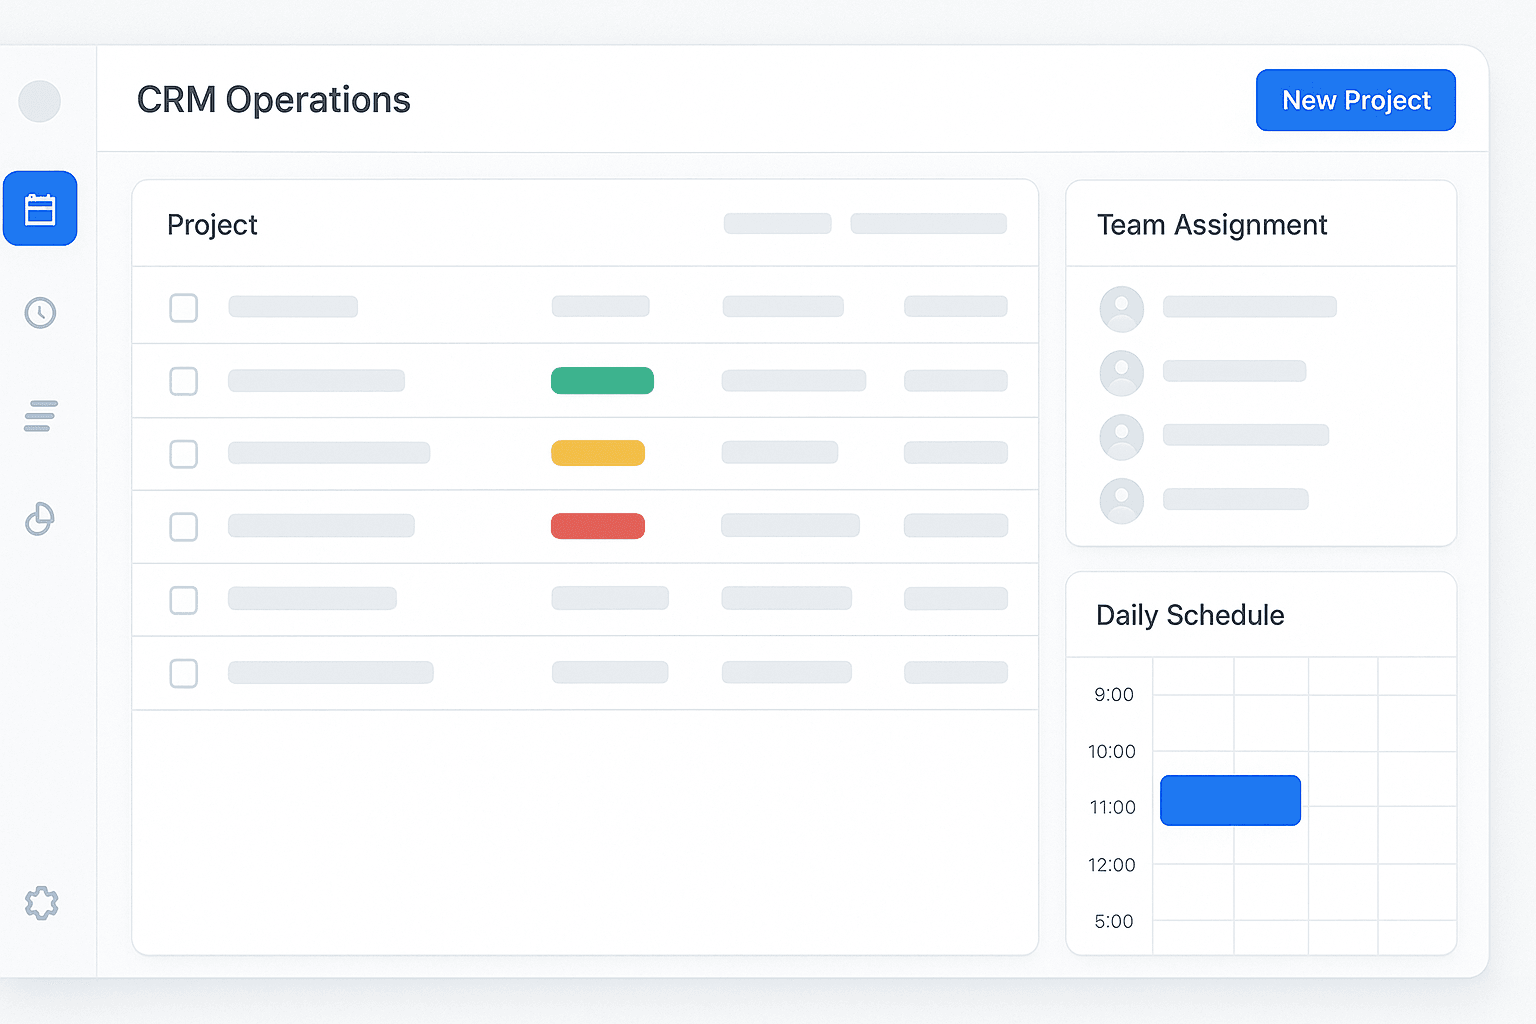
Task: Click the green status badge
Action: (602, 381)
